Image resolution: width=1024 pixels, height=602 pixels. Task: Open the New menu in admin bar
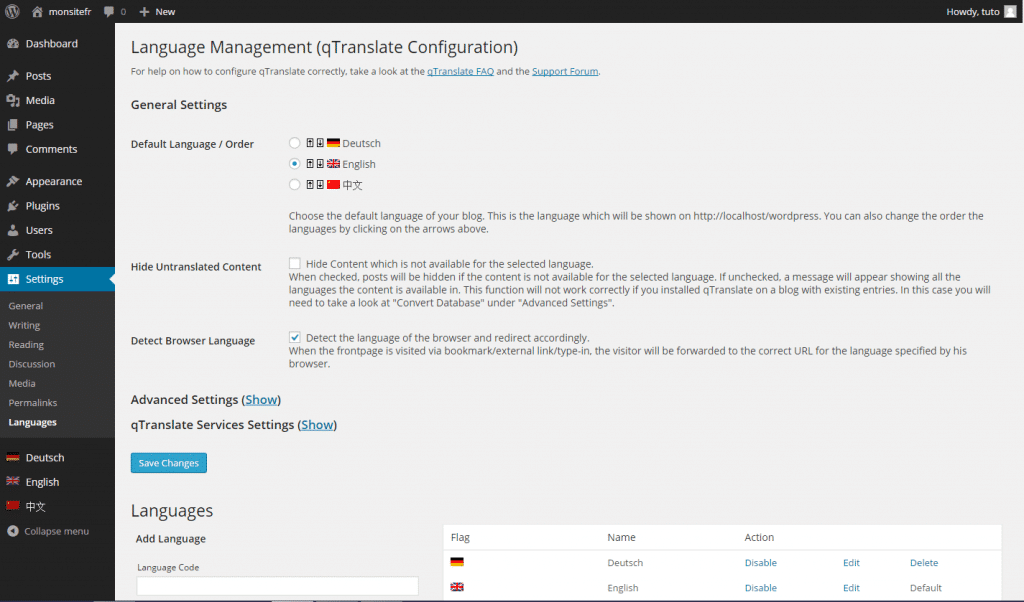(x=157, y=12)
